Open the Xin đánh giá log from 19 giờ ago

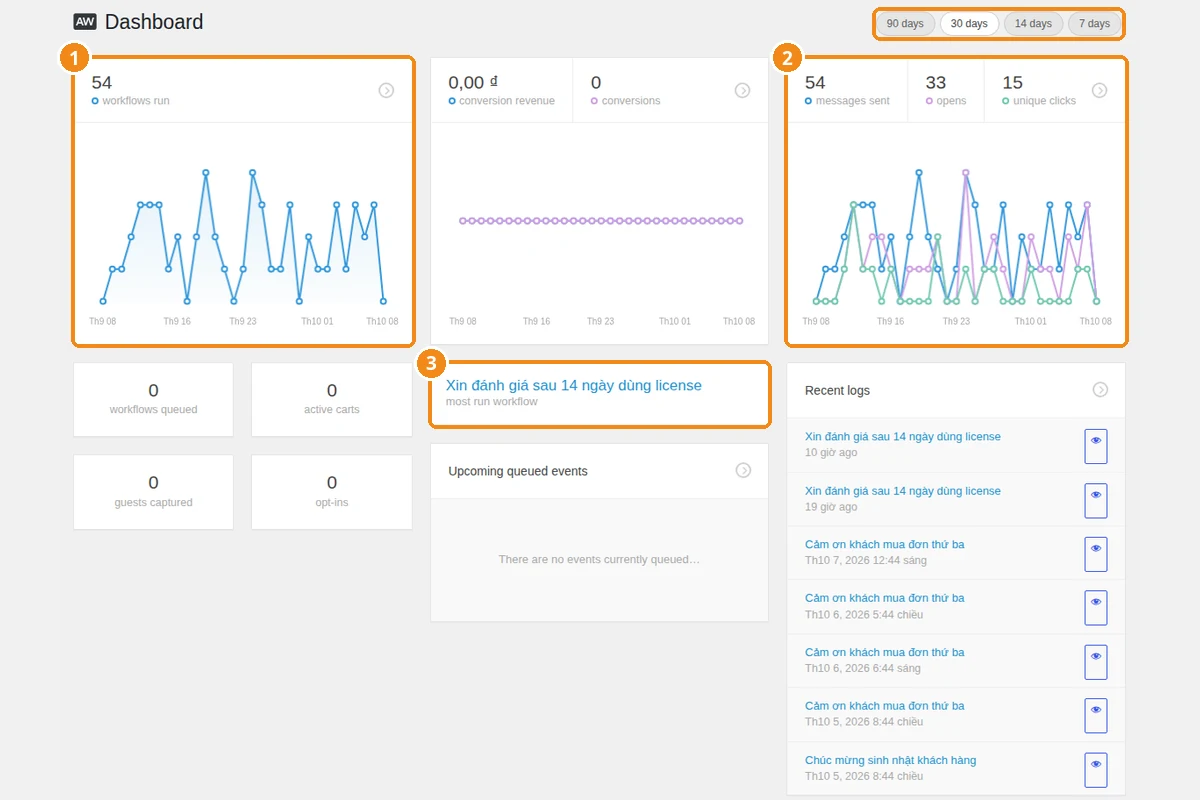pos(903,491)
